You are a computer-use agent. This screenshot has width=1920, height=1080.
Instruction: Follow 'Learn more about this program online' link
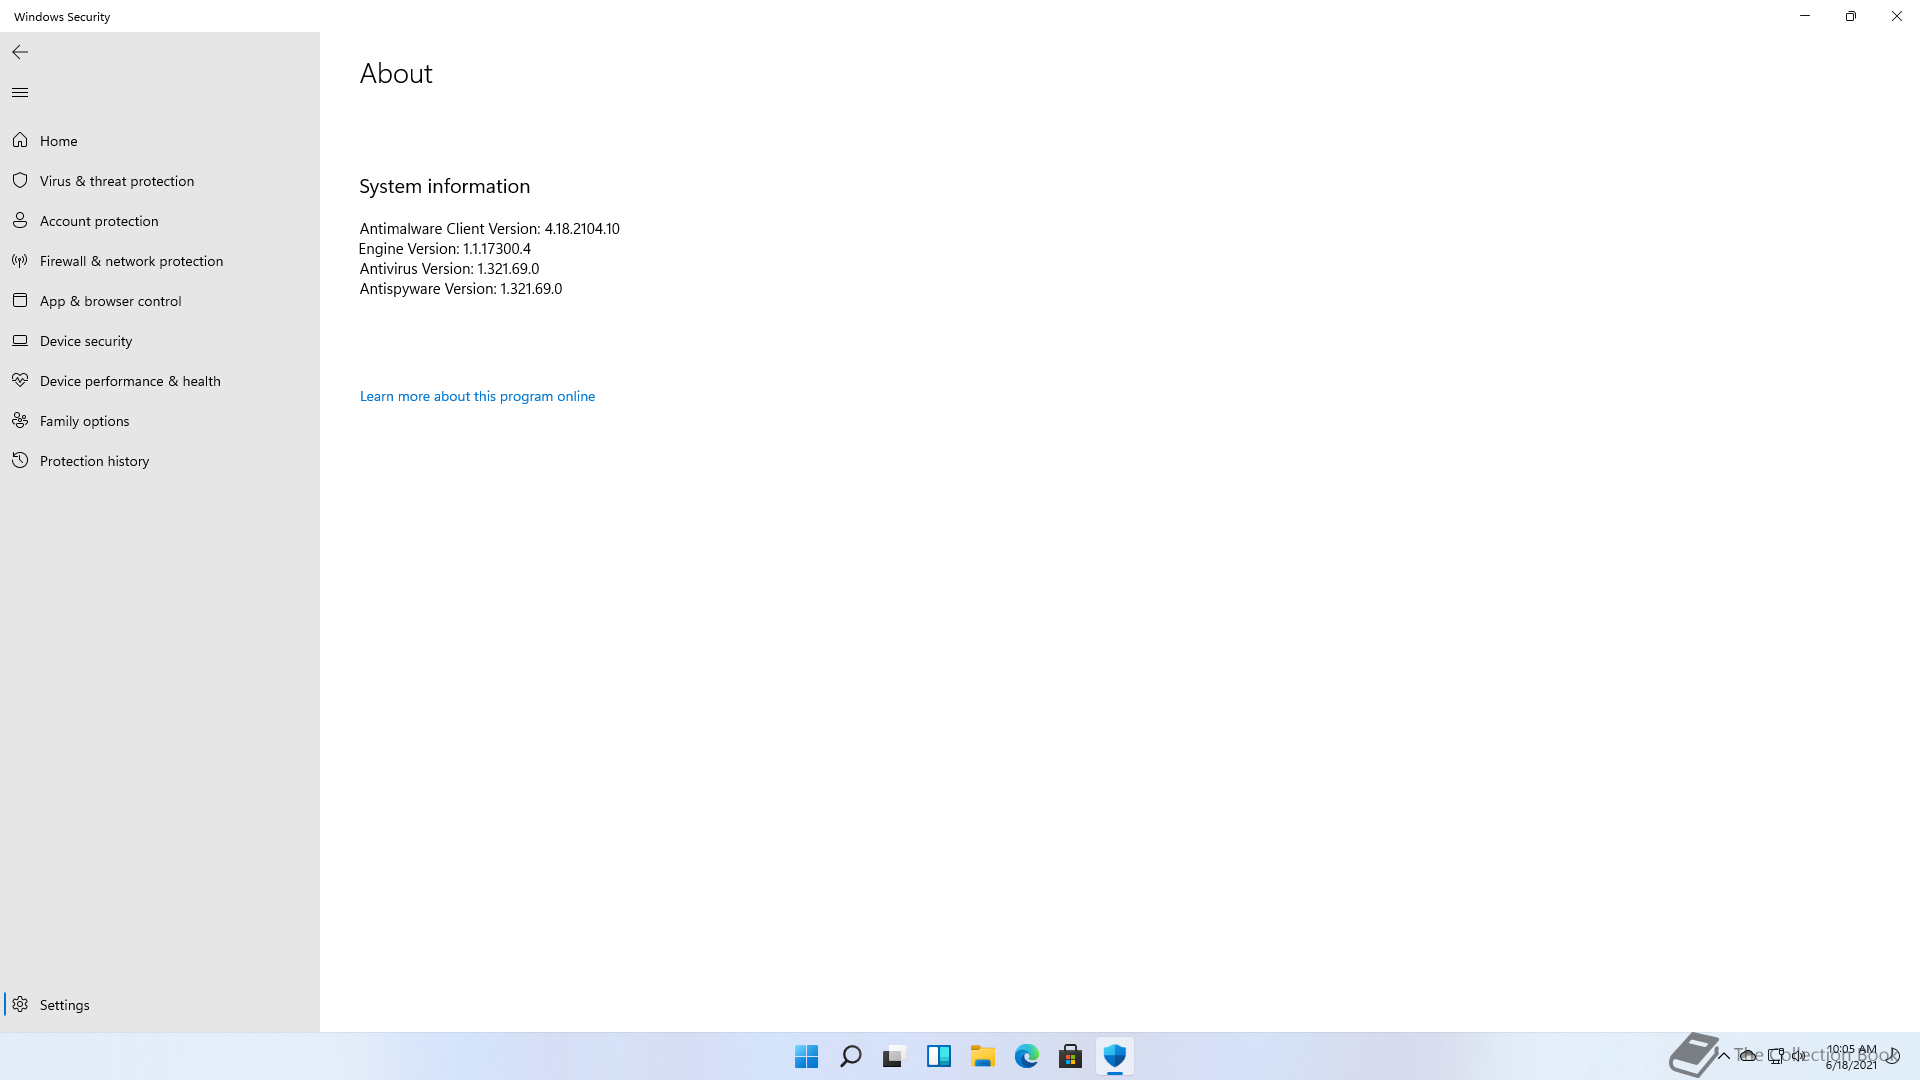[477, 396]
